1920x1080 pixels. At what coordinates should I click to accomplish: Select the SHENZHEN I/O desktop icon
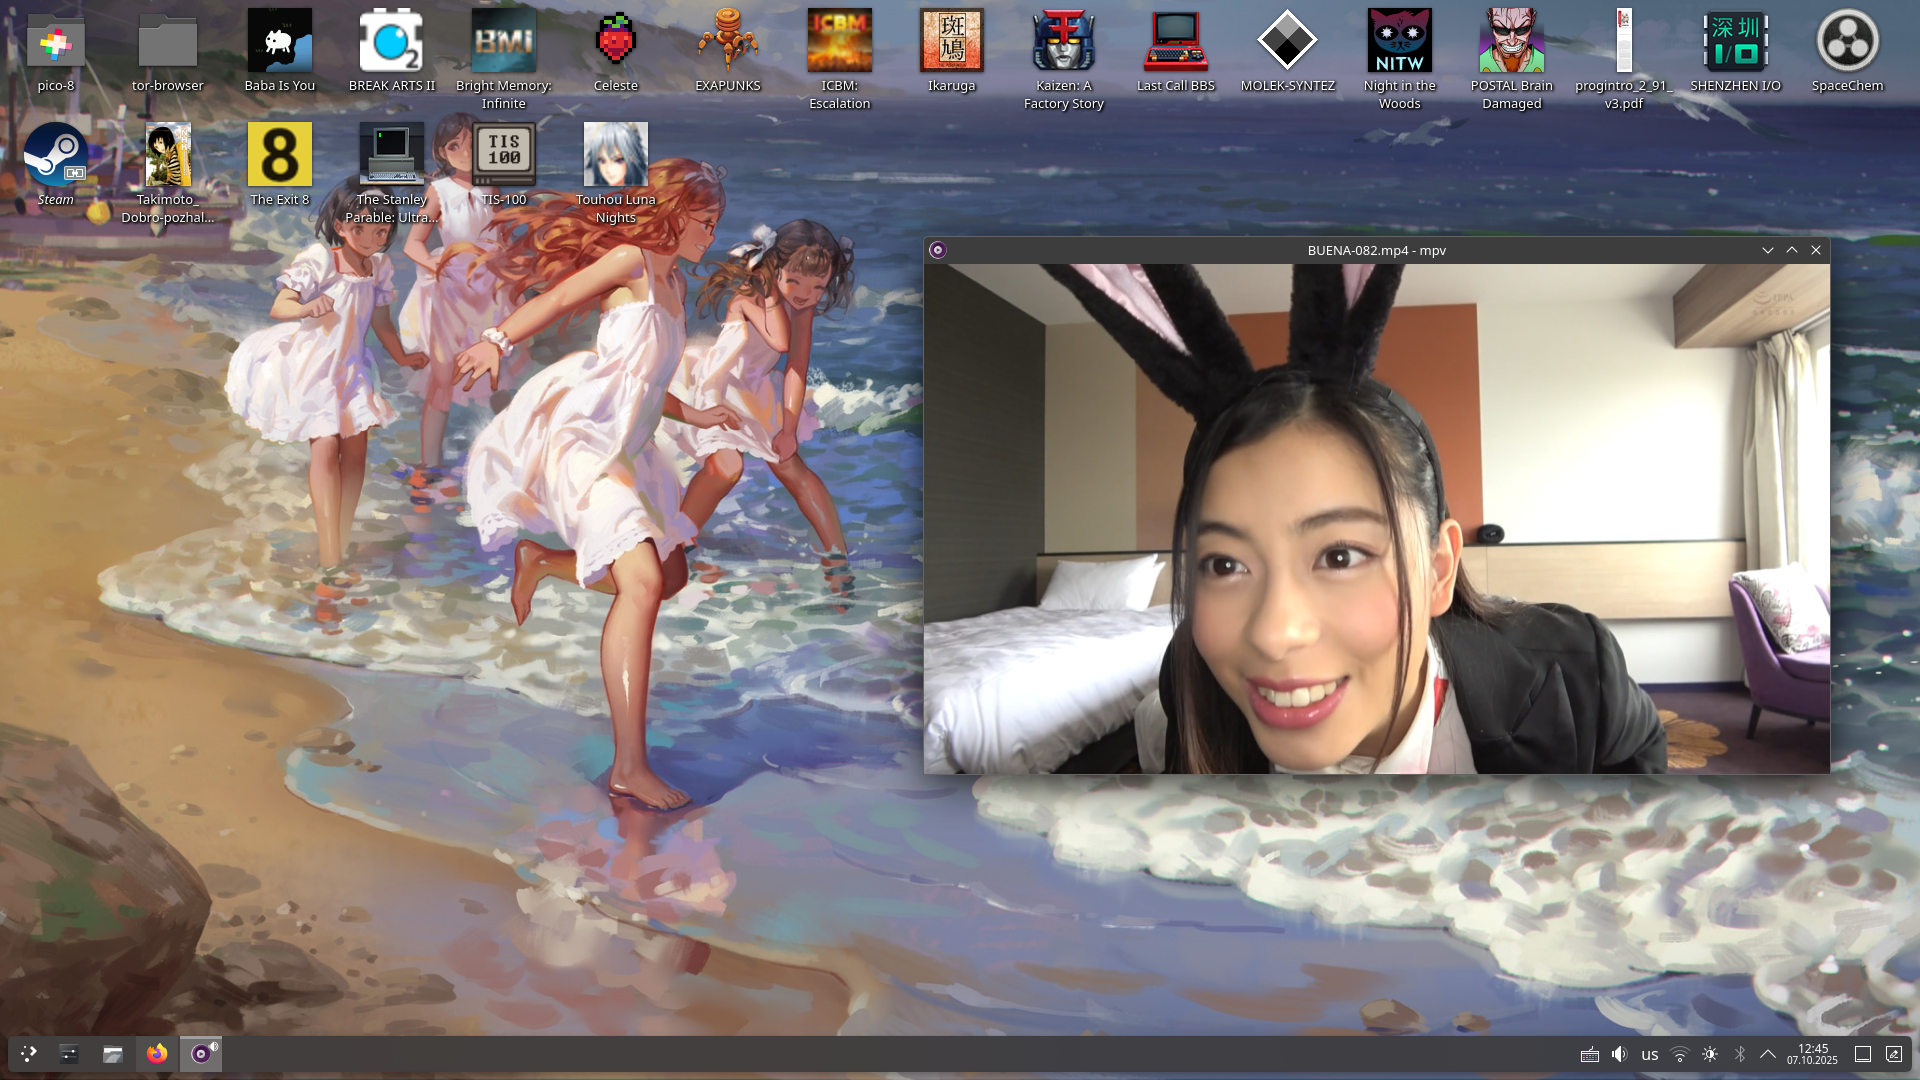pos(1735,42)
